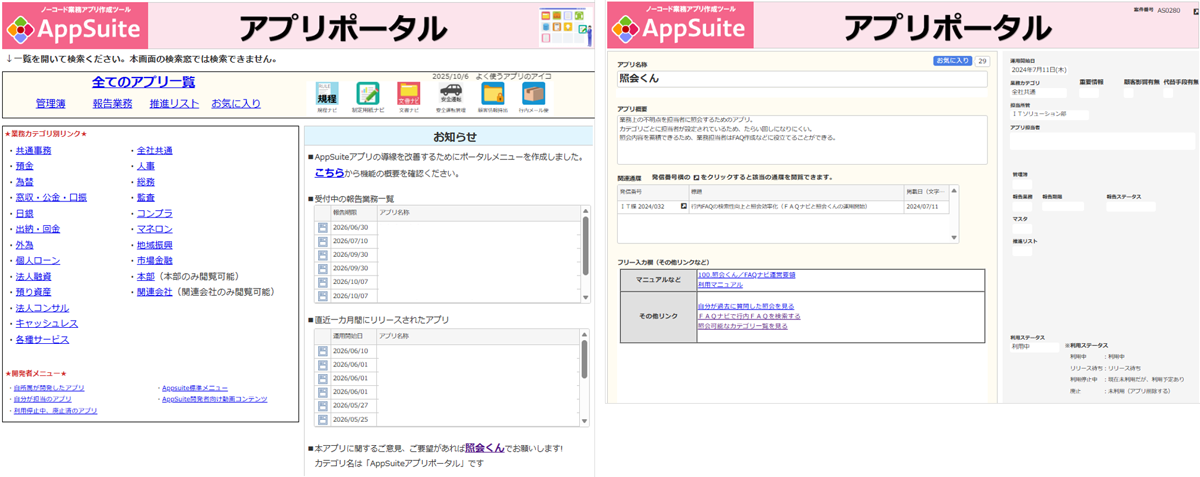The height and width of the screenshot is (477, 1200).
Task: Open the 制定用紙ナビ pencil icon
Action: pyautogui.click(x=368, y=94)
